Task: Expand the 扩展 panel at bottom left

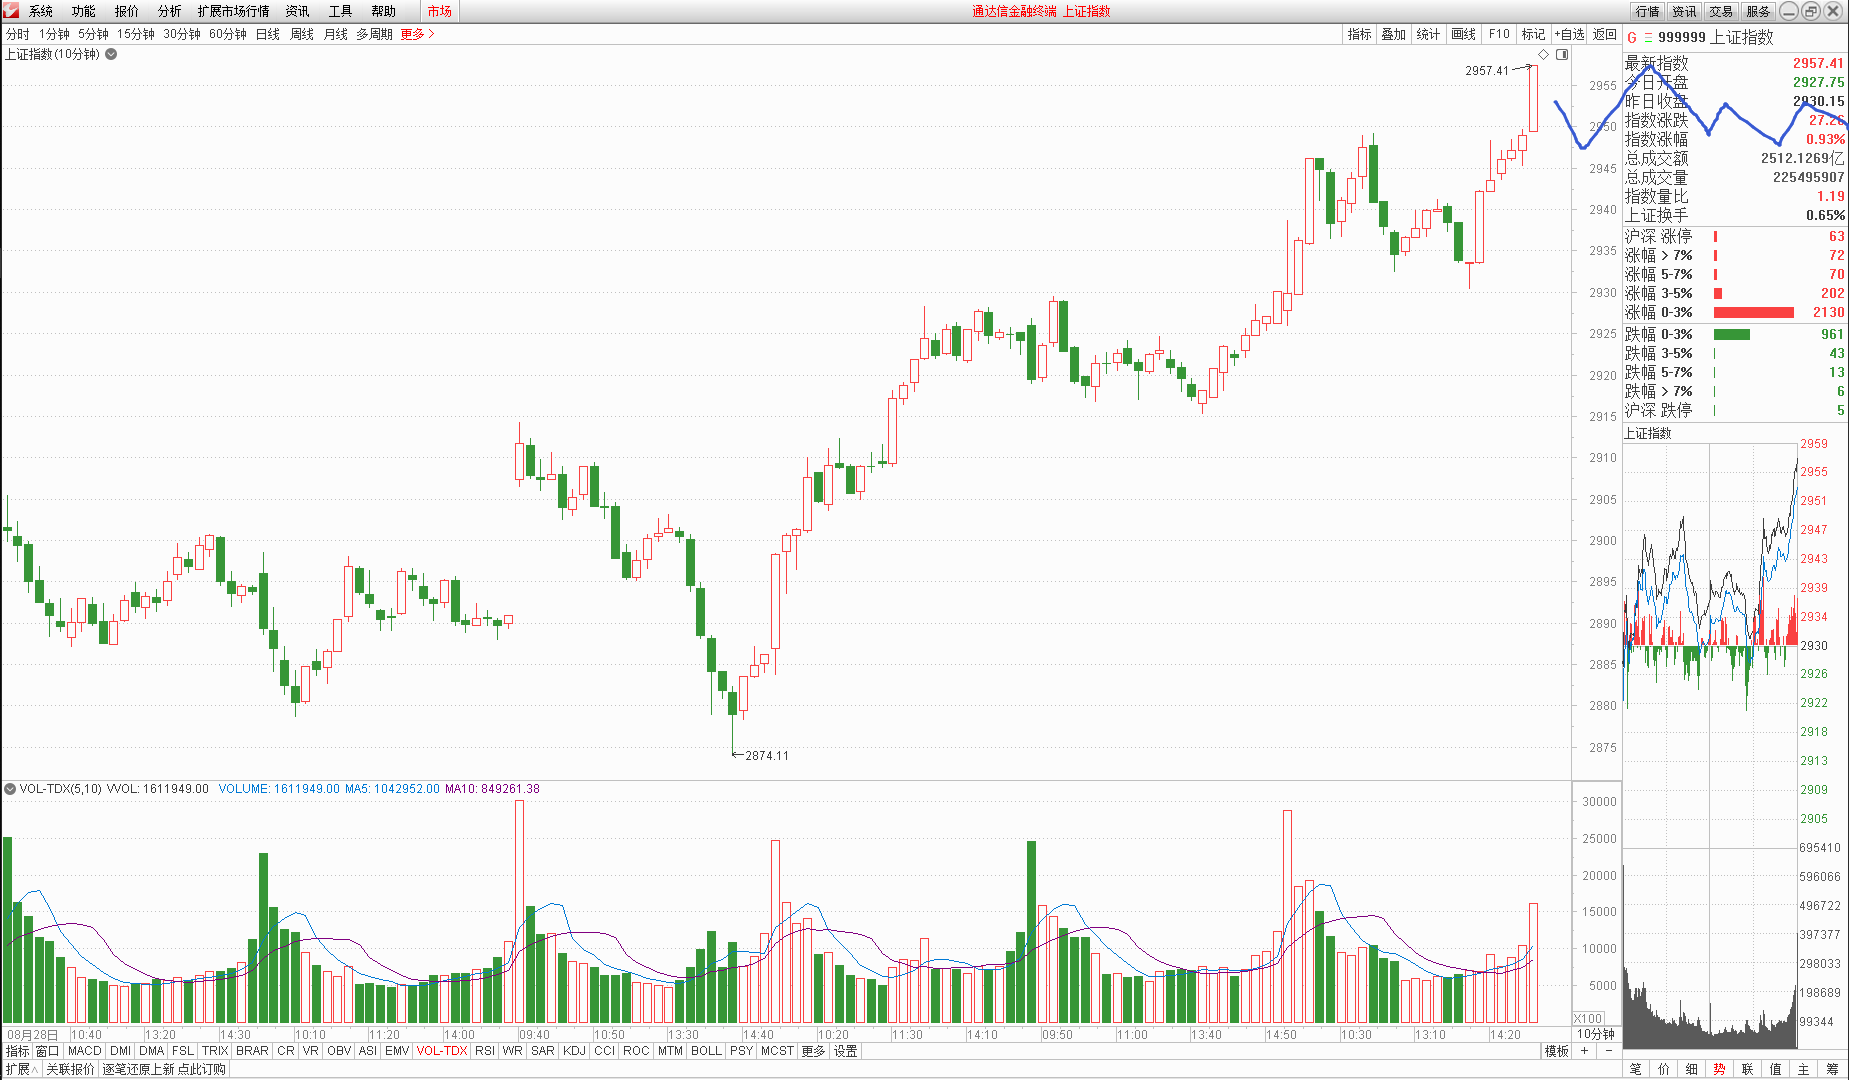Action: coord(21,1069)
